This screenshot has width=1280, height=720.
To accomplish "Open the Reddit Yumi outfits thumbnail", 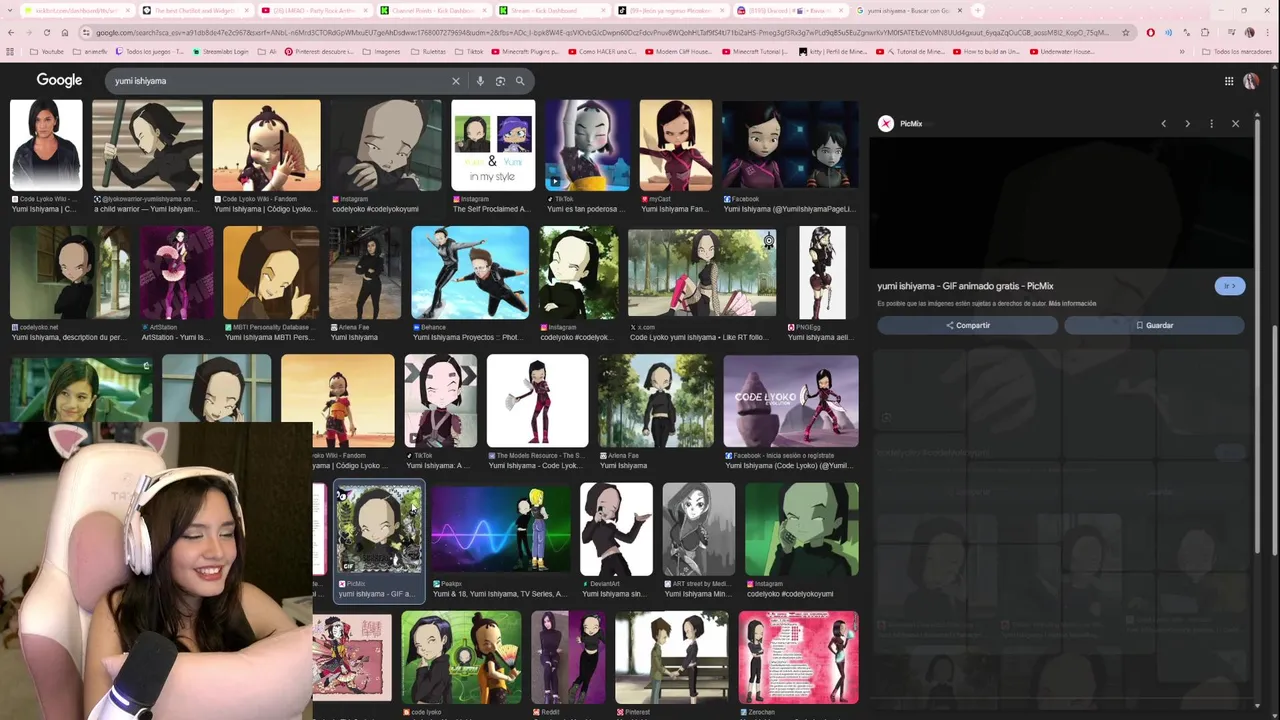I will click(568, 657).
